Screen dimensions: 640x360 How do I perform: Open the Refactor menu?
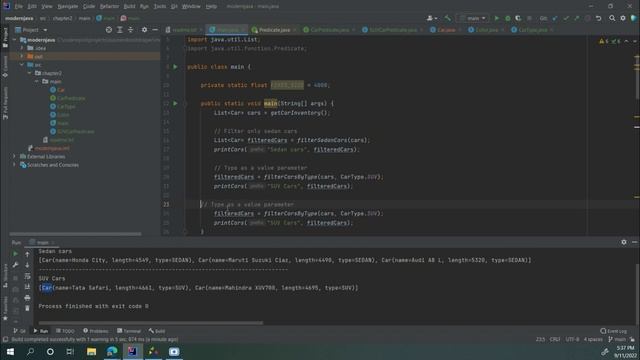109,7
